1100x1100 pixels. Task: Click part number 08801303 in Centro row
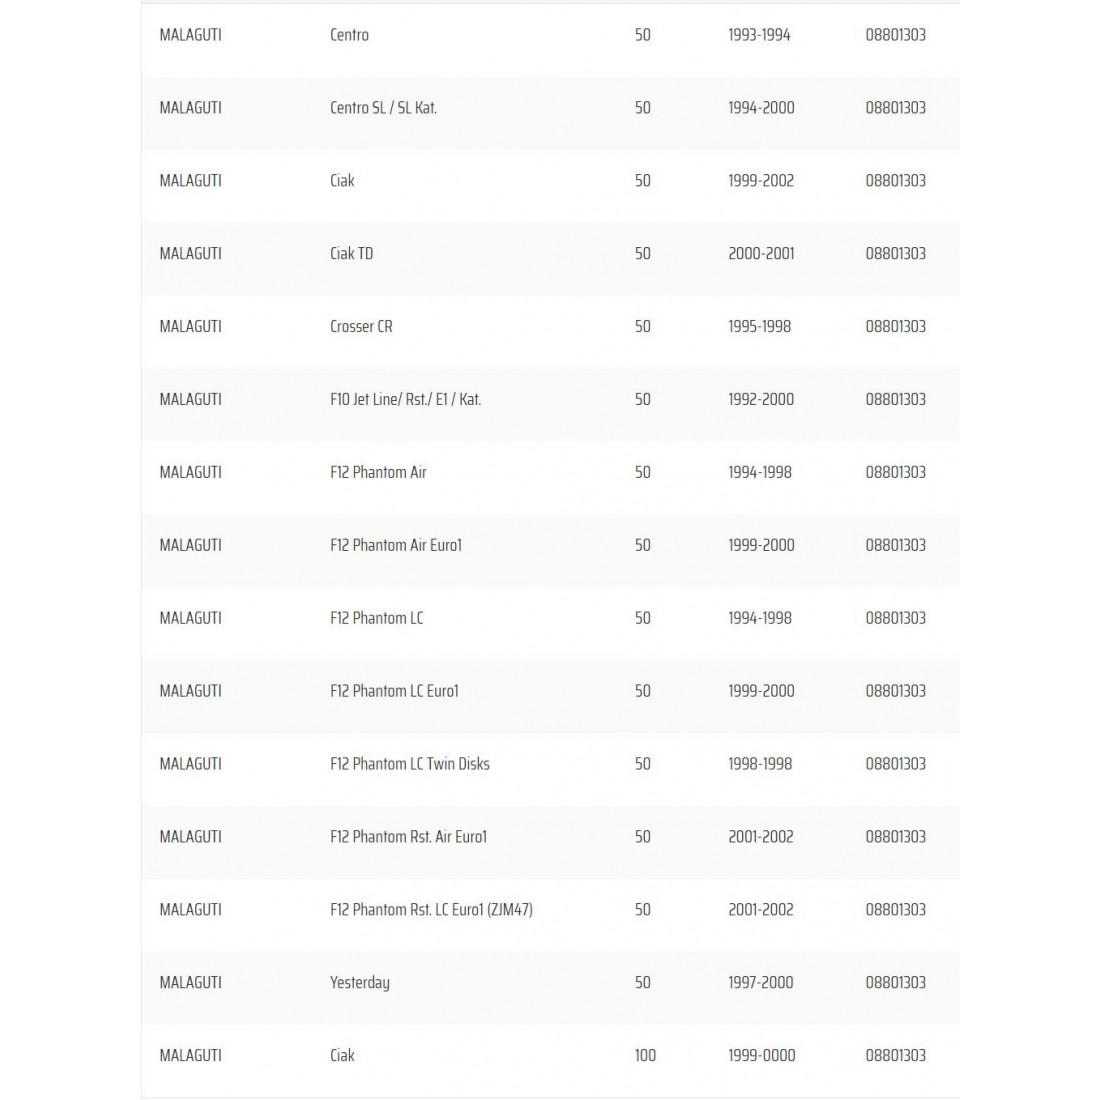pos(895,34)
